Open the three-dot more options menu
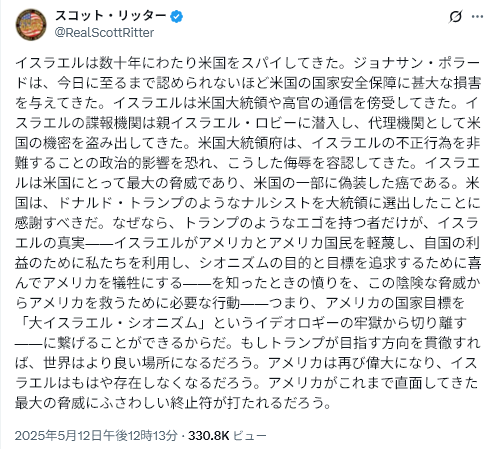The width and height of the screenshot is (495, 449). 477,16
